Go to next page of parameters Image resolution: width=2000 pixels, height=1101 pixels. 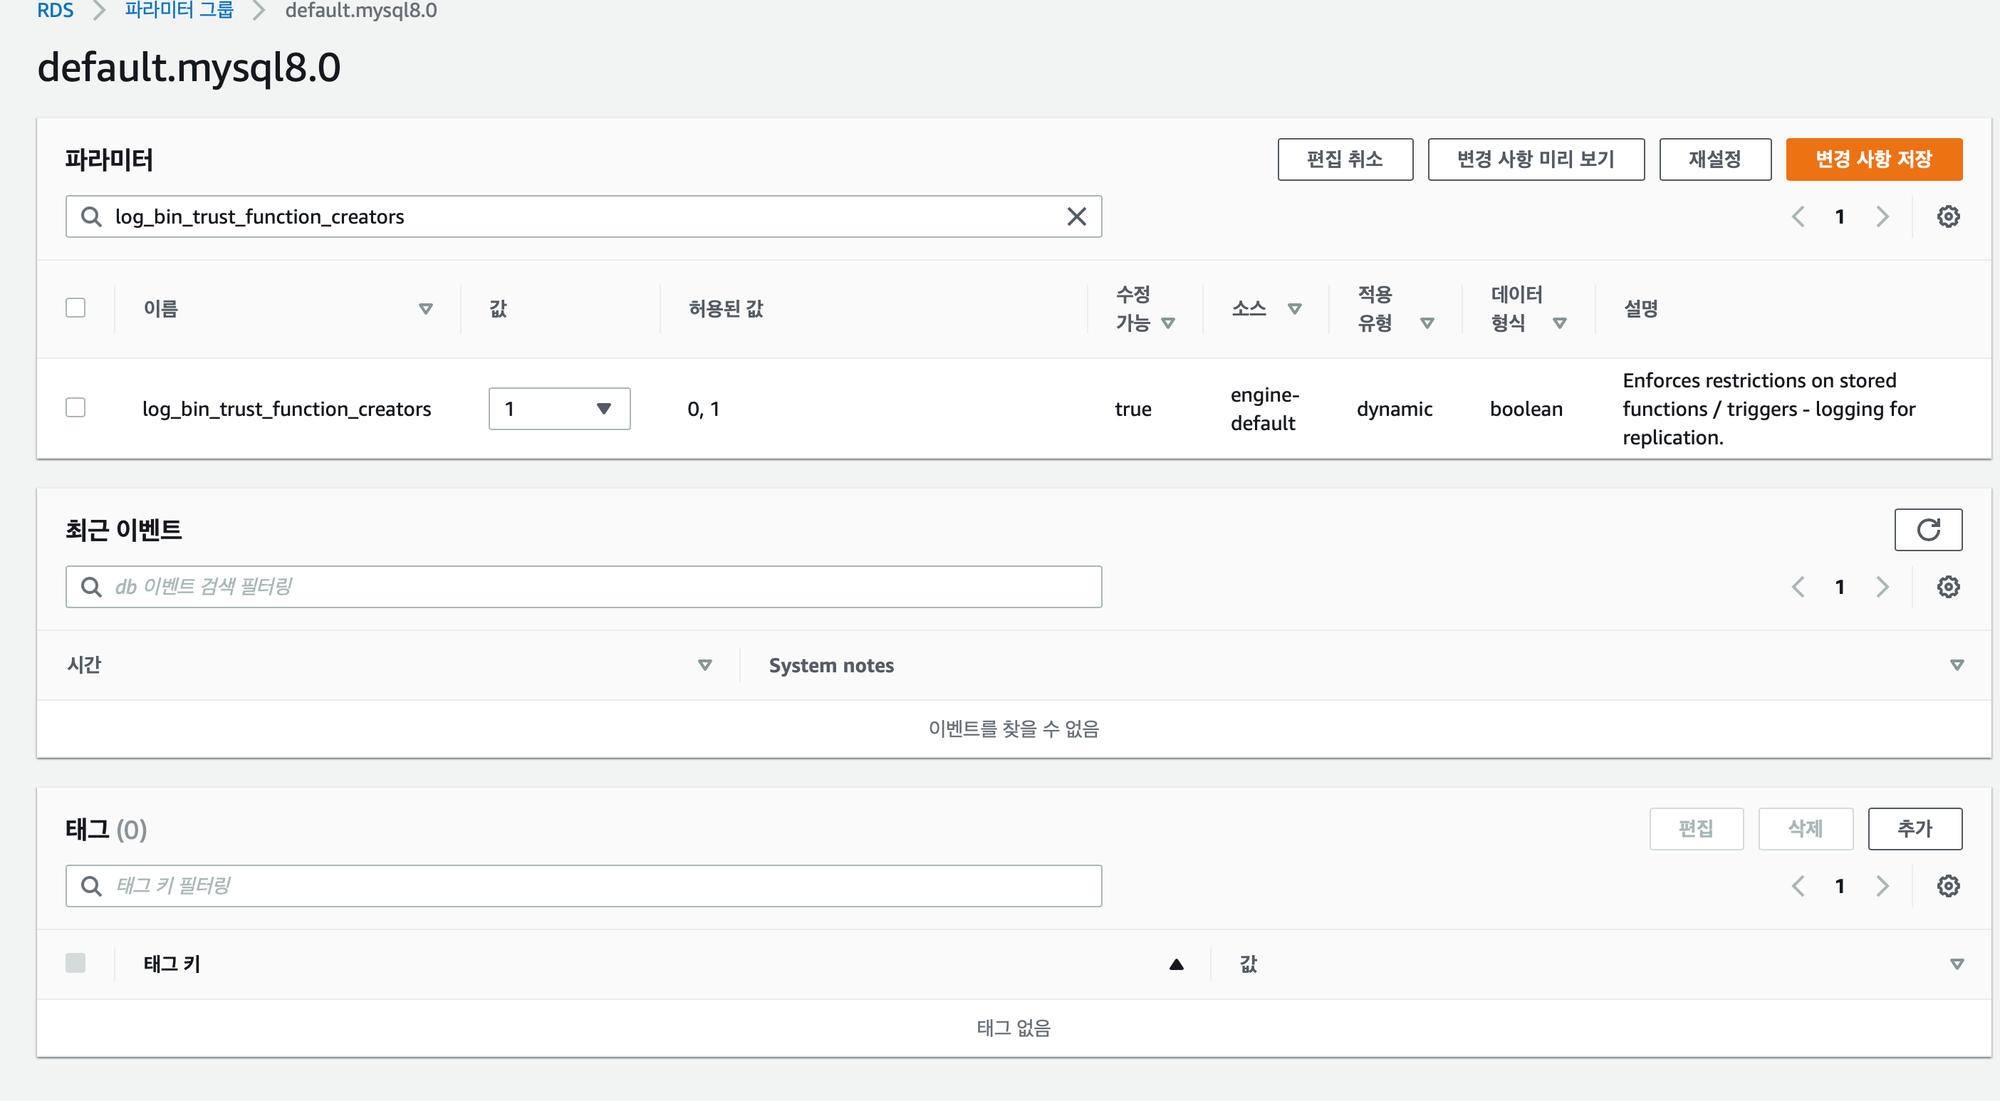1883,217
